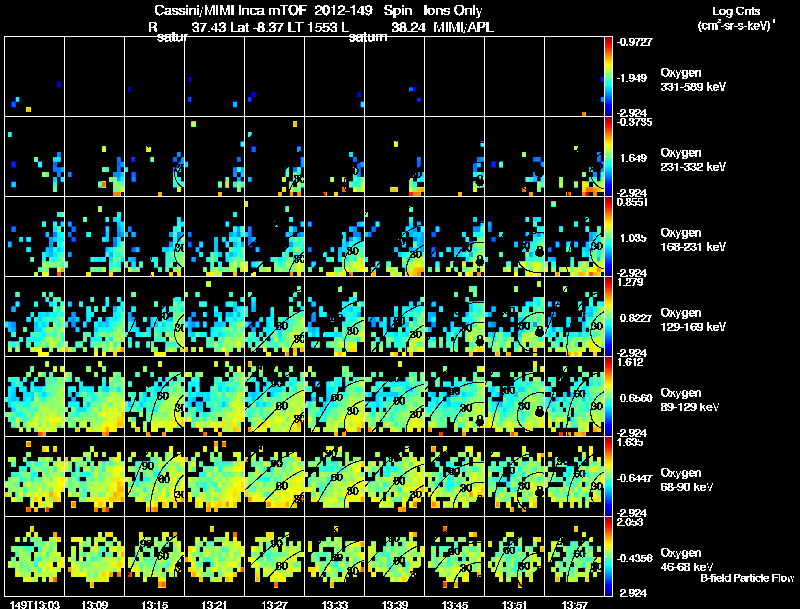This screenshot has width=800, height=609.
Task: Click the 13:21 time axis label
Action: (x=214, y=604)
